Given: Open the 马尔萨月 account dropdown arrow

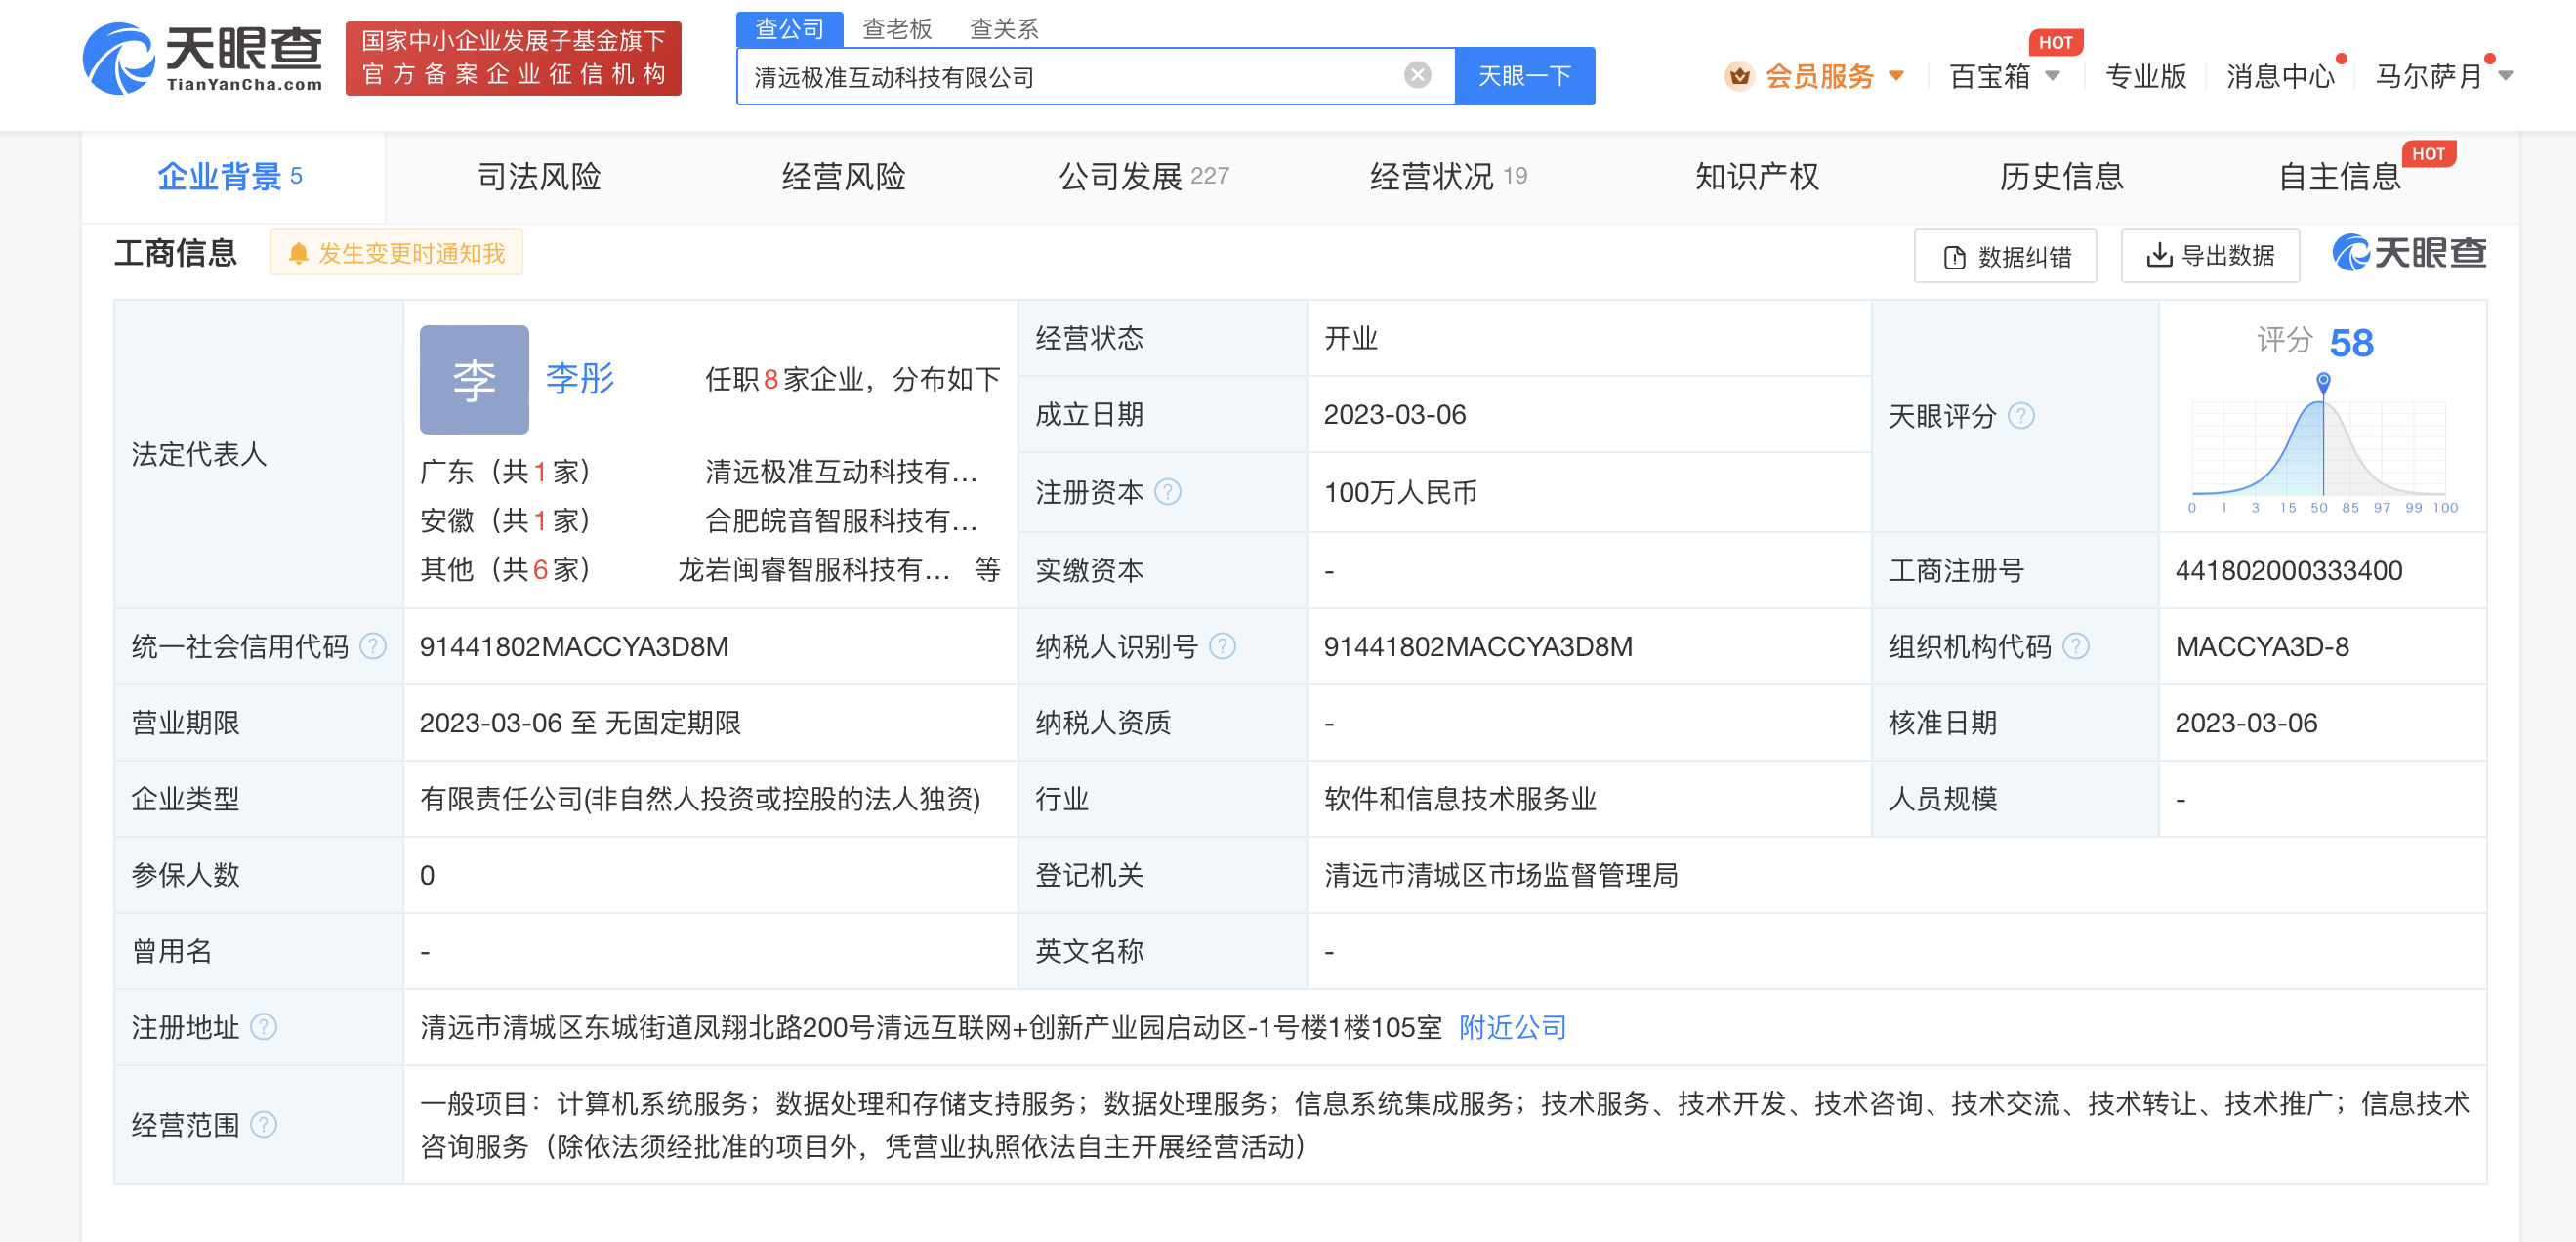Looking at the screenshot, I should [2505, 76].
